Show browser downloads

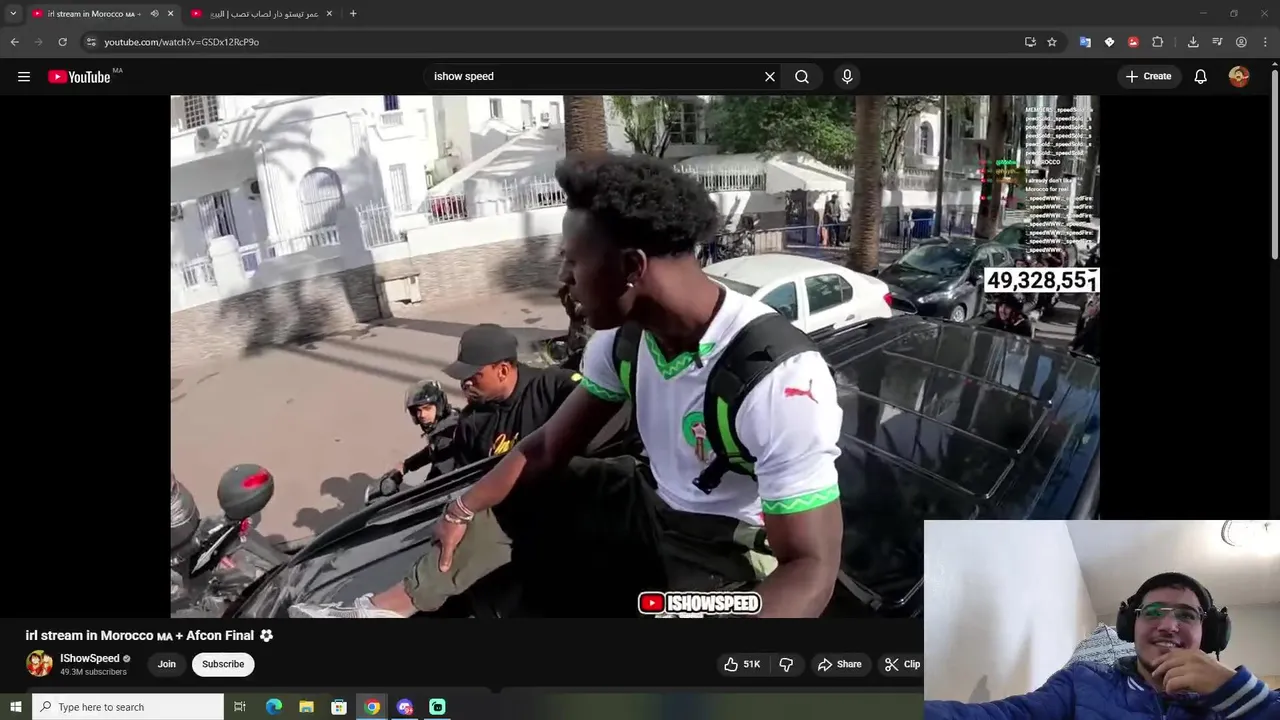[1193, 42]
